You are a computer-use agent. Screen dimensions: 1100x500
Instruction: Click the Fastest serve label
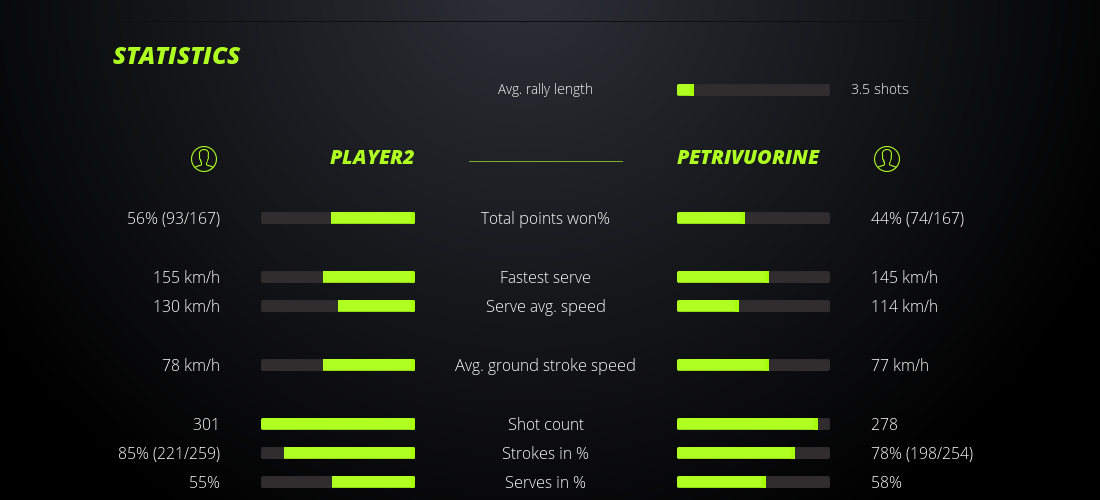pos(545,277)
